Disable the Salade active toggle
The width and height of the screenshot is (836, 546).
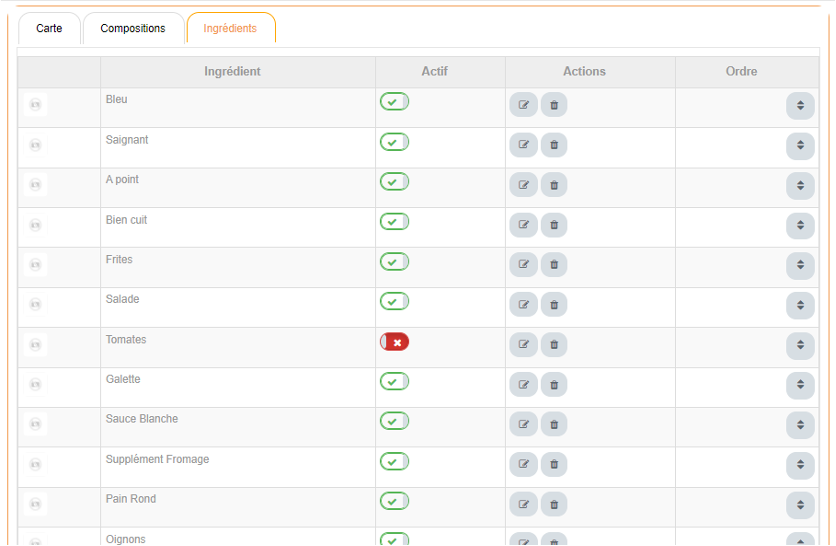394,301
